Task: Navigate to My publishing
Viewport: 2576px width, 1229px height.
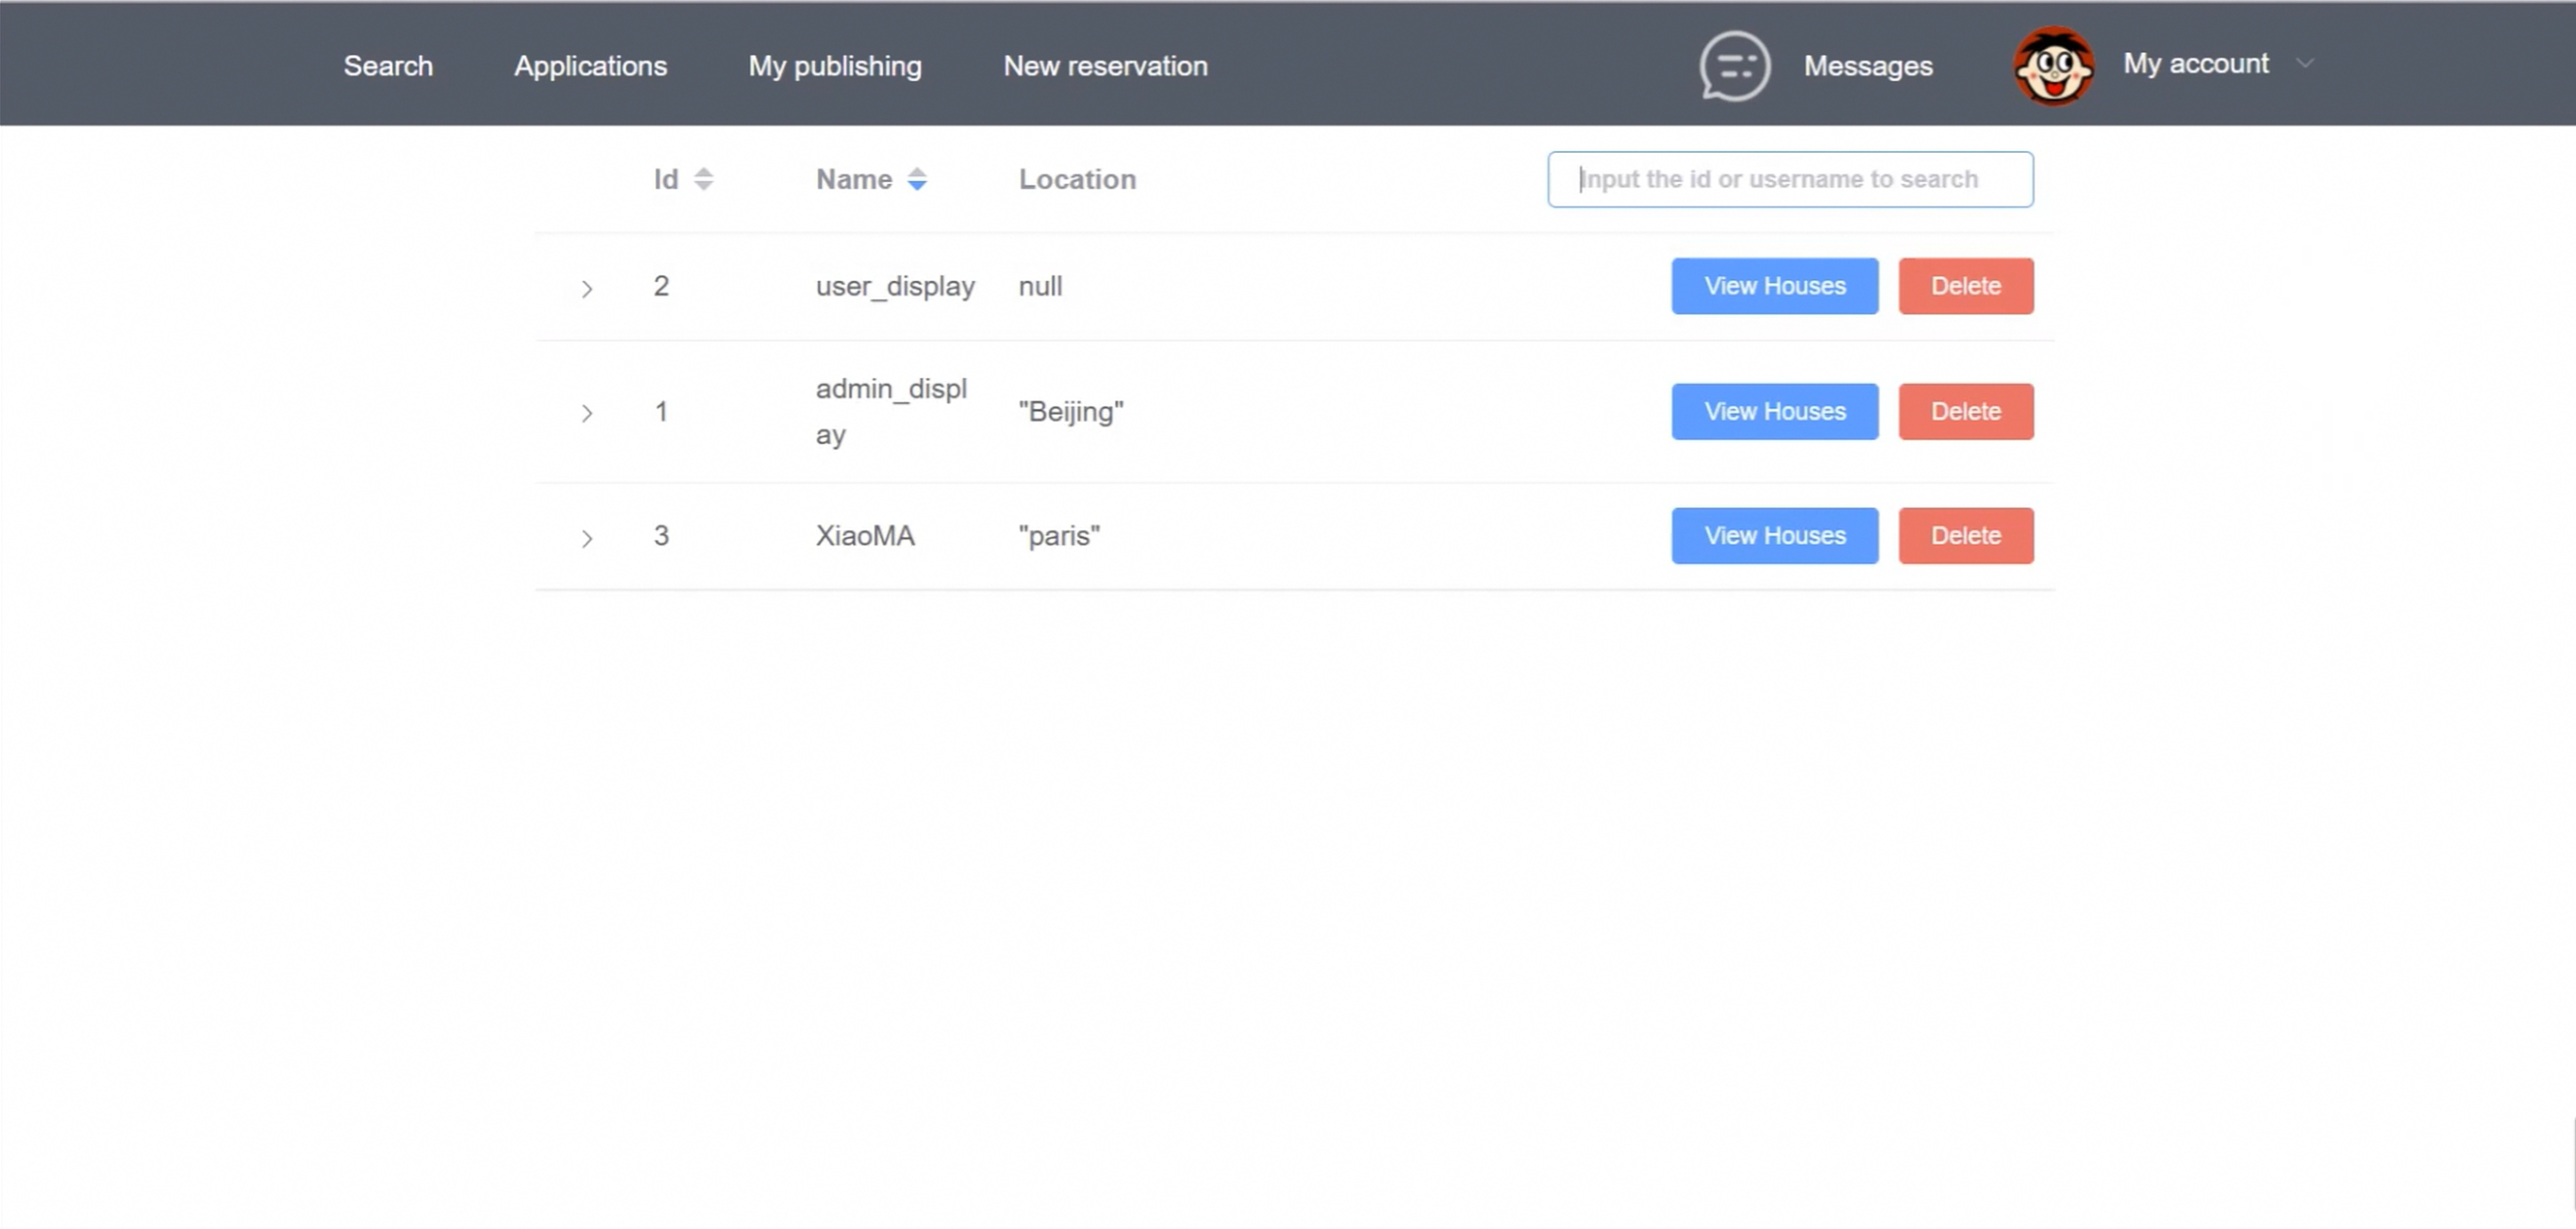Action: tap(834, 66)
